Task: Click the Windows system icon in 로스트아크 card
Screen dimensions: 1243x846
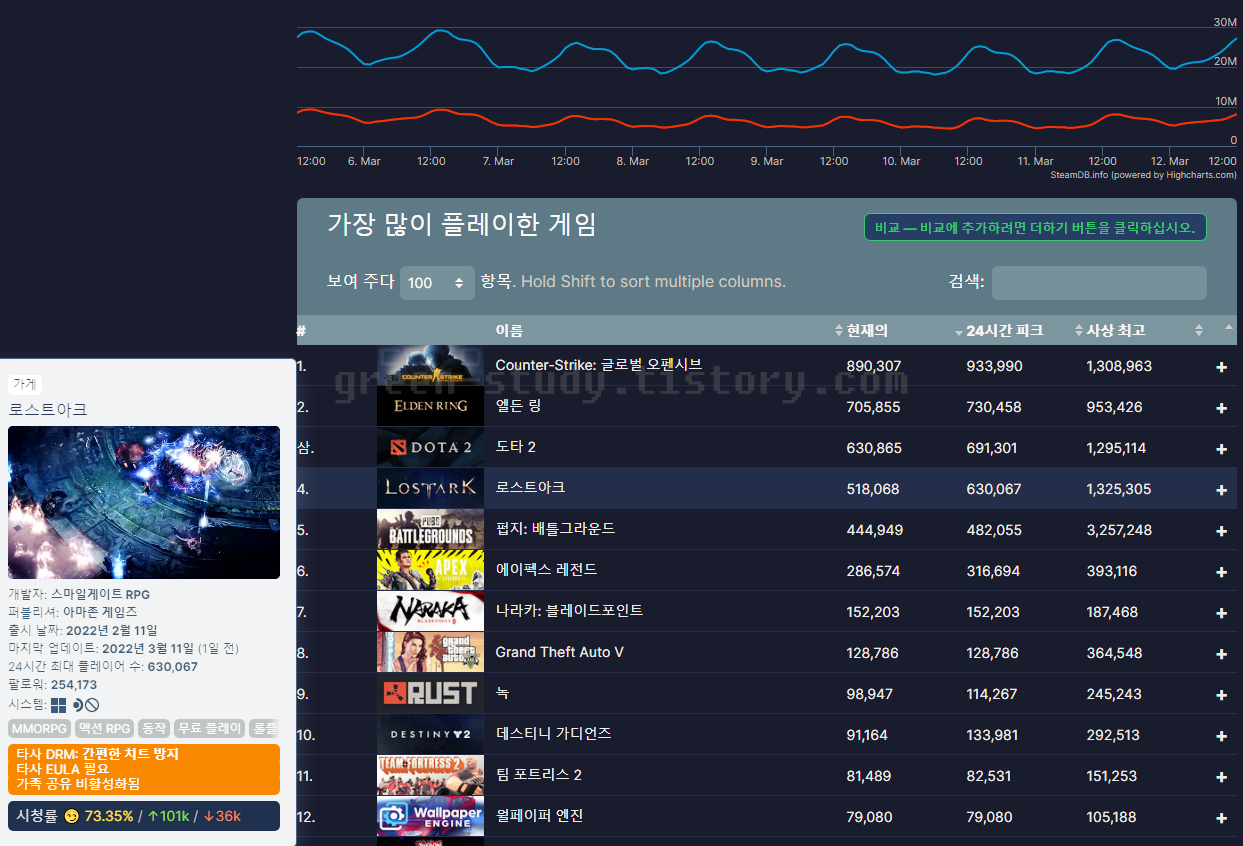Action: (59, 705)
